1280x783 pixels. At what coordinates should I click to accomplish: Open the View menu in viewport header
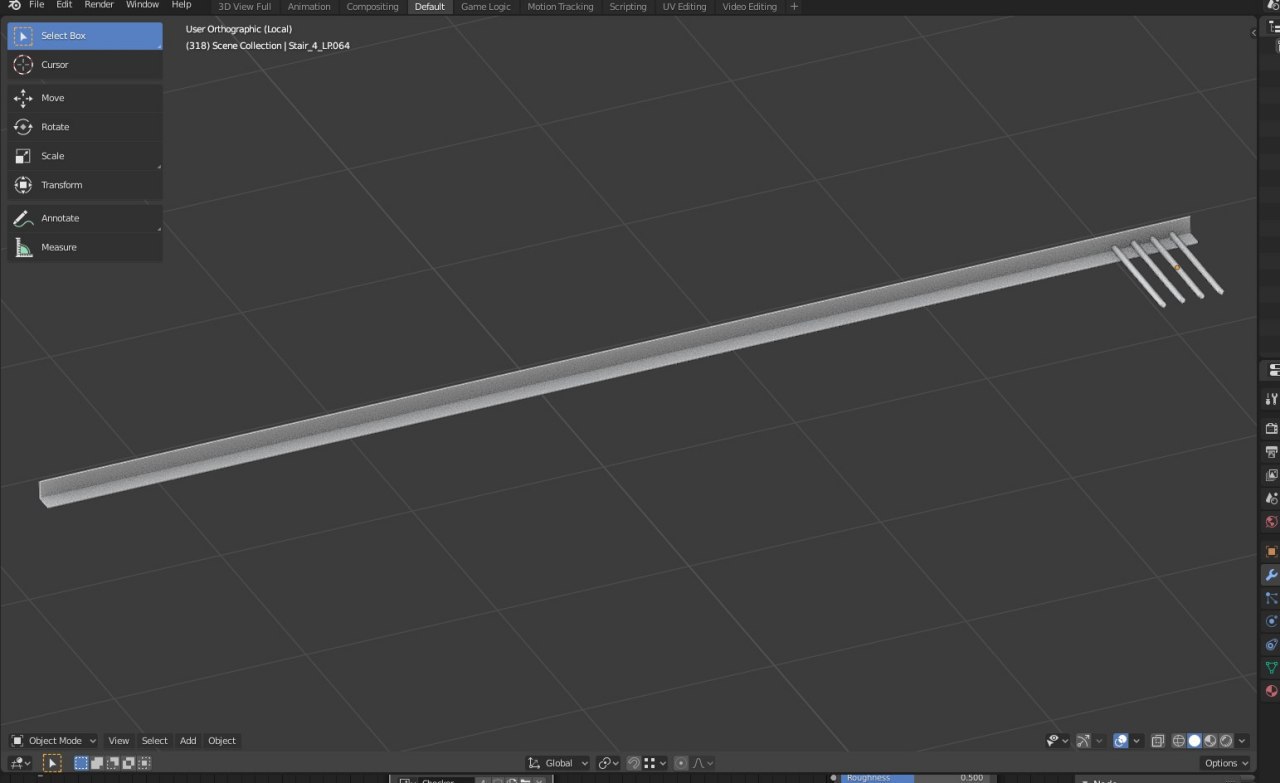click(119, 741)
